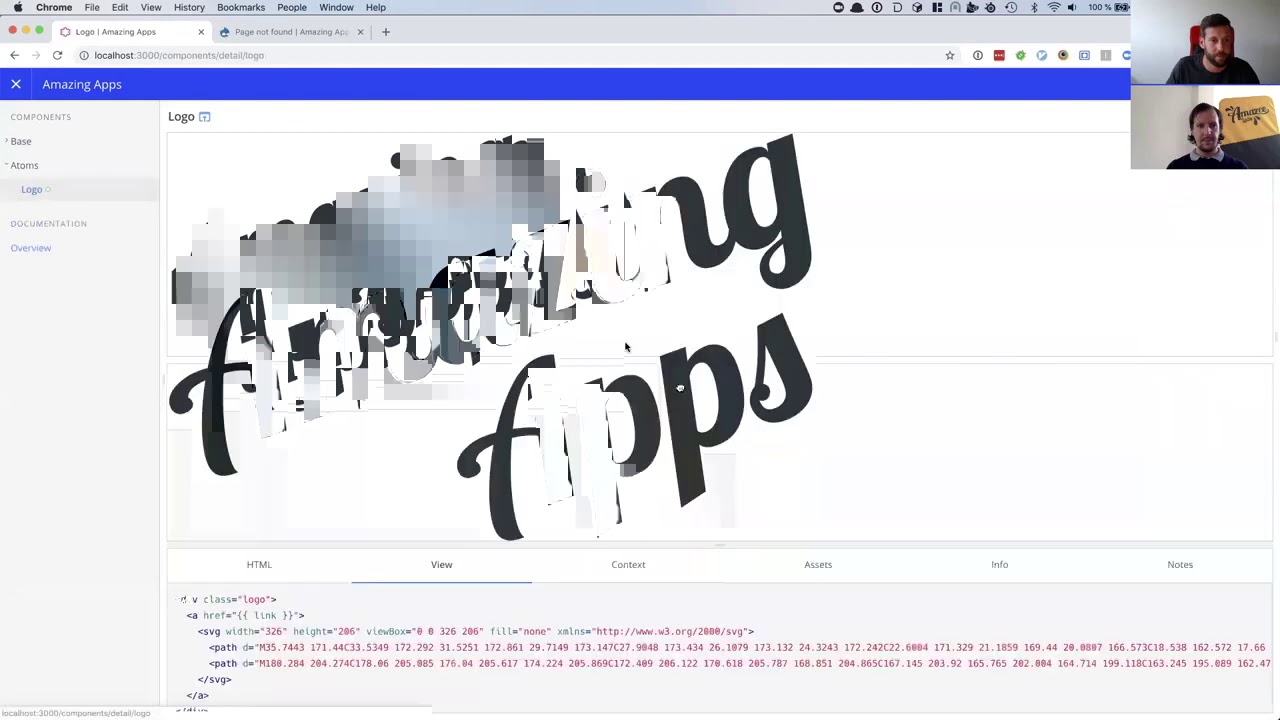Viewport: 1280px width, 720px height.
Task: Switch to the Info tab
Action: pyautogui.click(x=999, y=564)
